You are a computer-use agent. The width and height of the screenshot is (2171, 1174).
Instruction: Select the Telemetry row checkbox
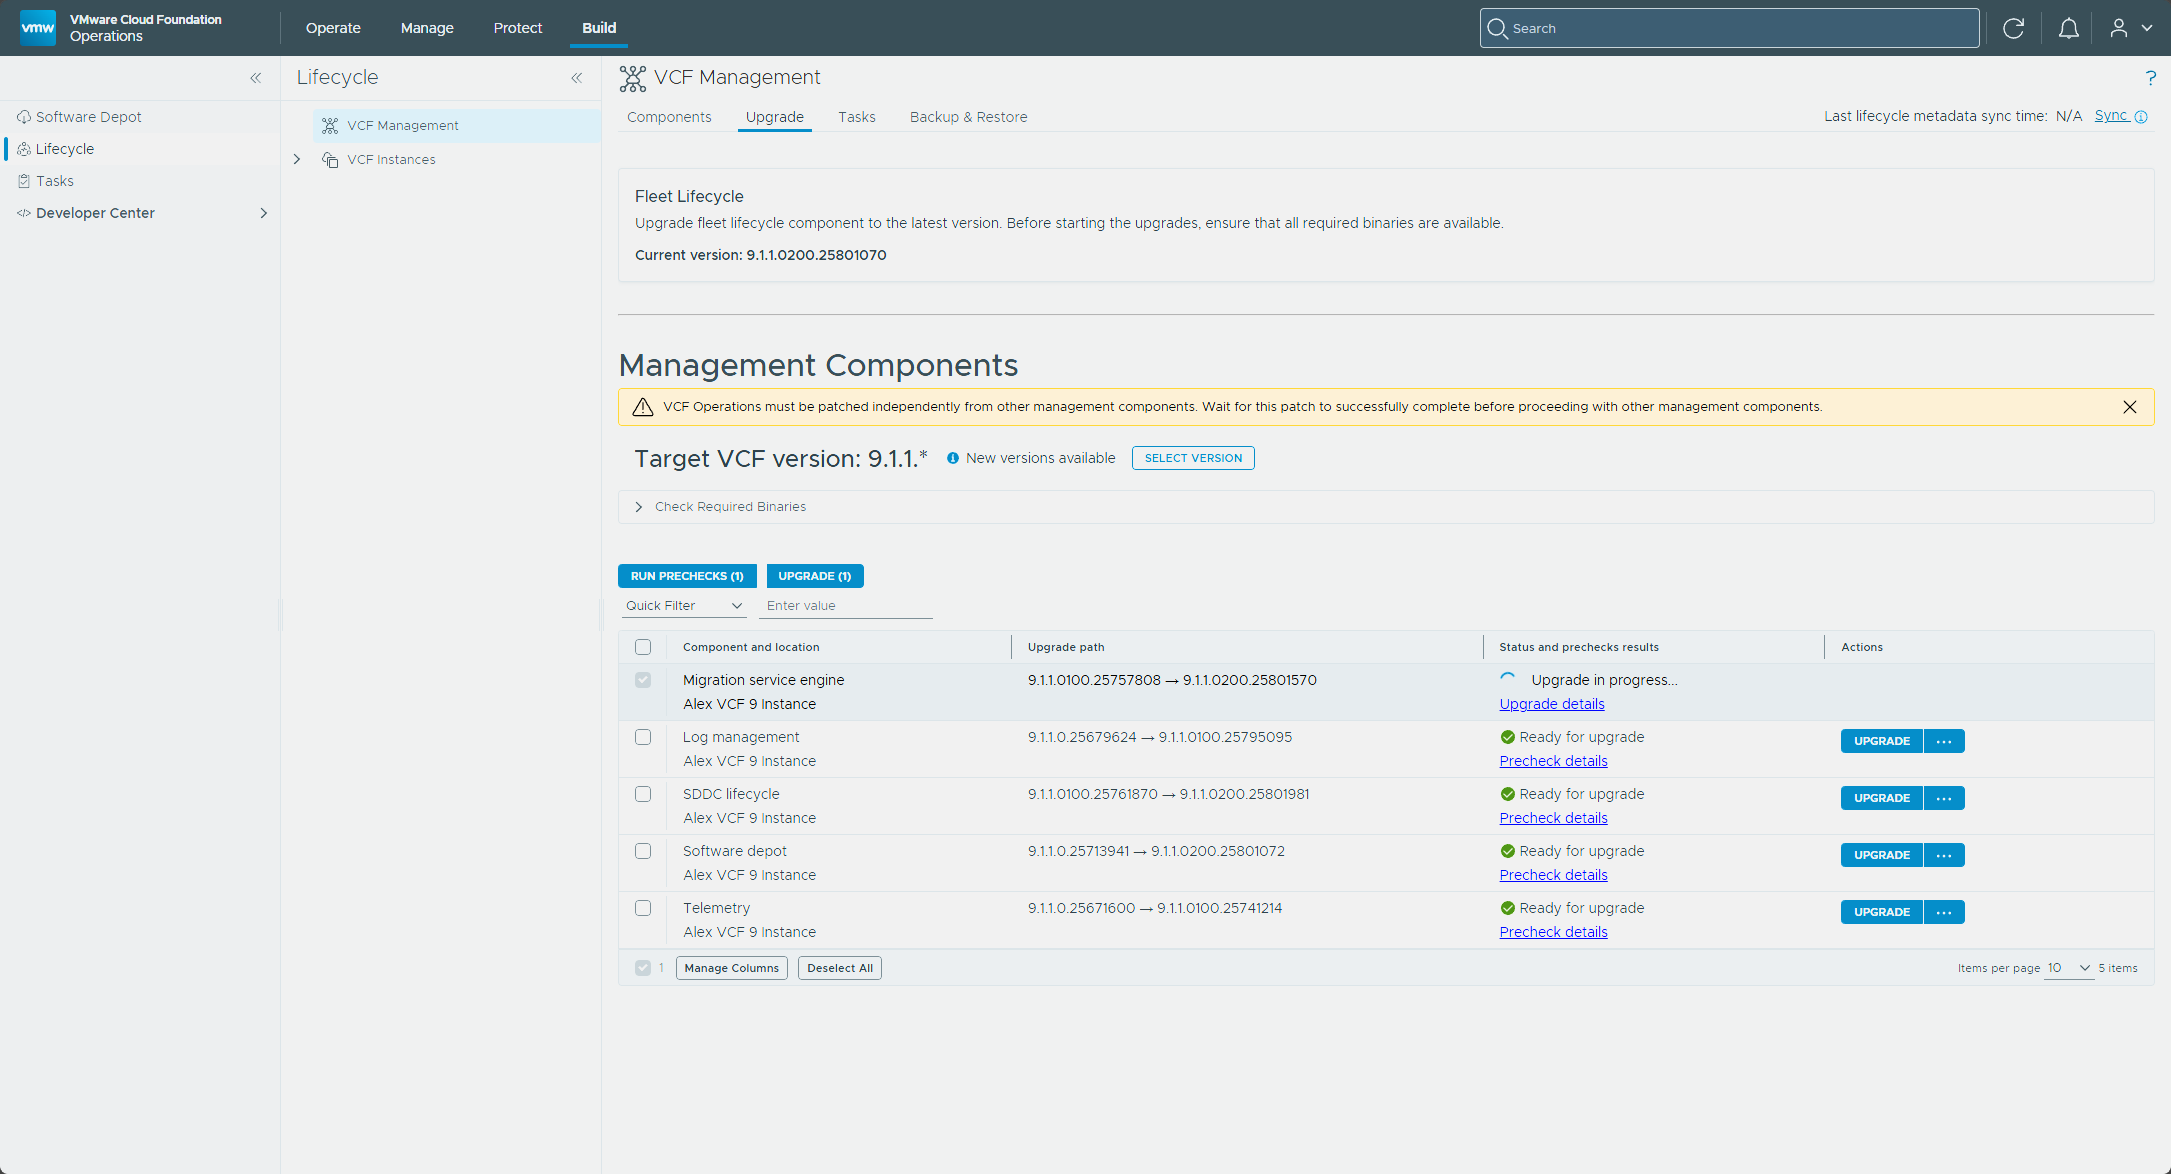coord(643,908)
